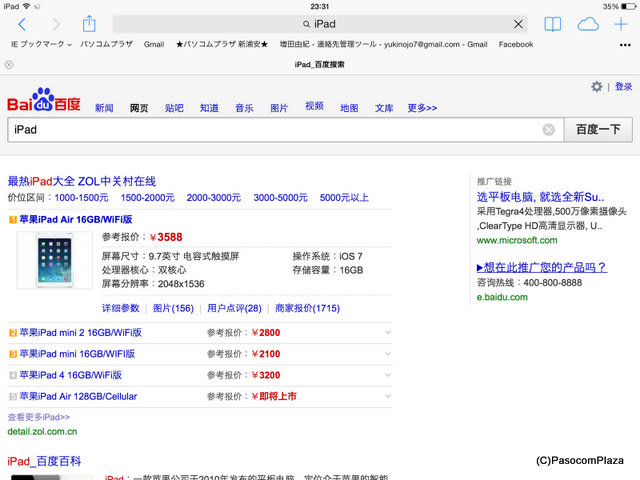Tap the Safari forward arrow
Viewport: 640px width, 480px height.
coord(56,24)
